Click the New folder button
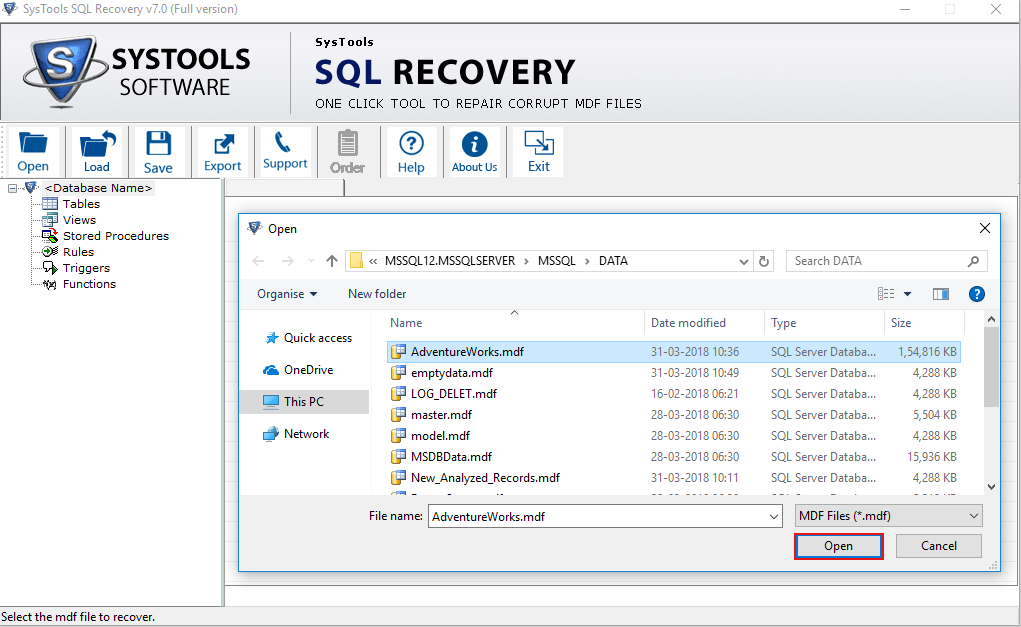1021x627 pixels. pos(377,294)
